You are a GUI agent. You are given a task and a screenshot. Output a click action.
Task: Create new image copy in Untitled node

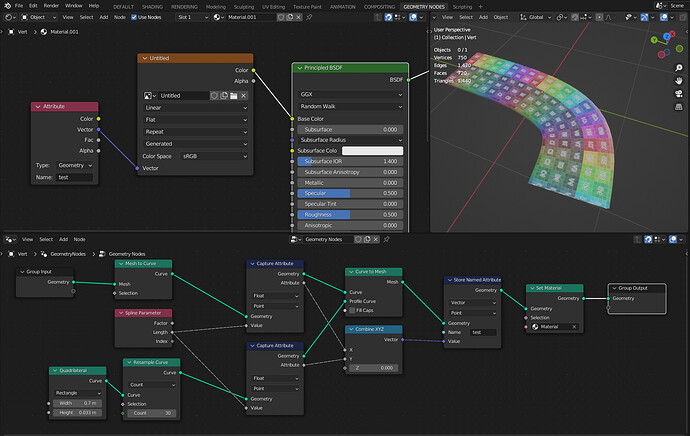224,95
